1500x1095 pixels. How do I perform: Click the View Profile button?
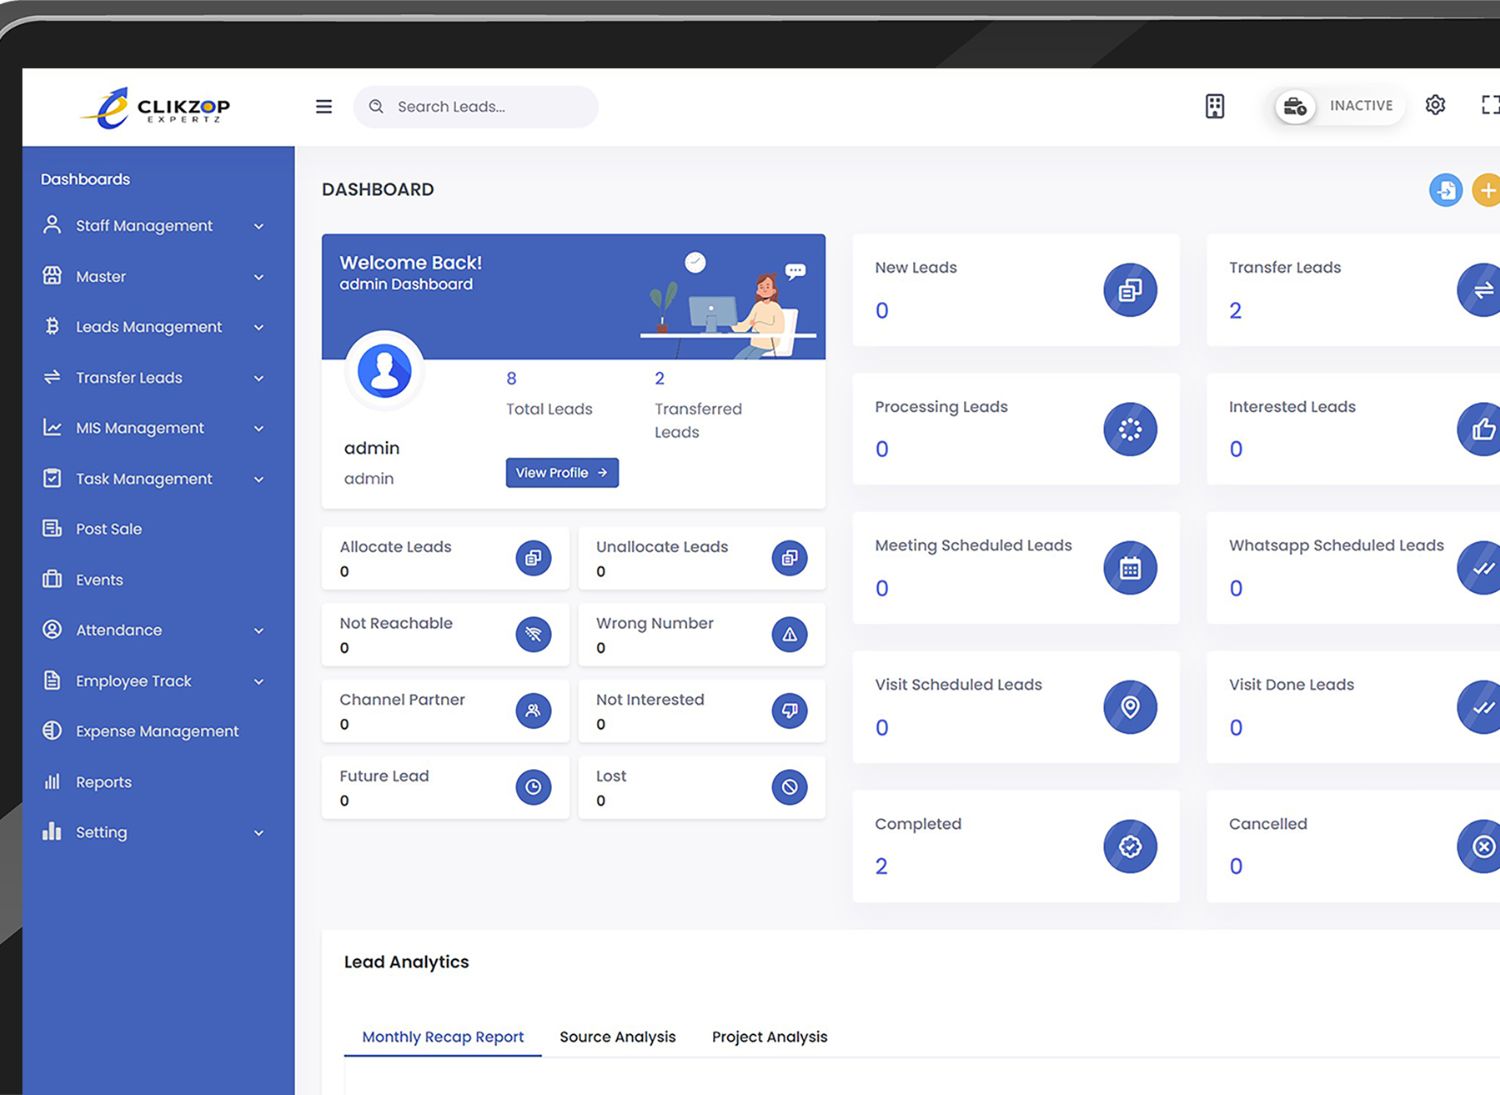click(561, 473)
